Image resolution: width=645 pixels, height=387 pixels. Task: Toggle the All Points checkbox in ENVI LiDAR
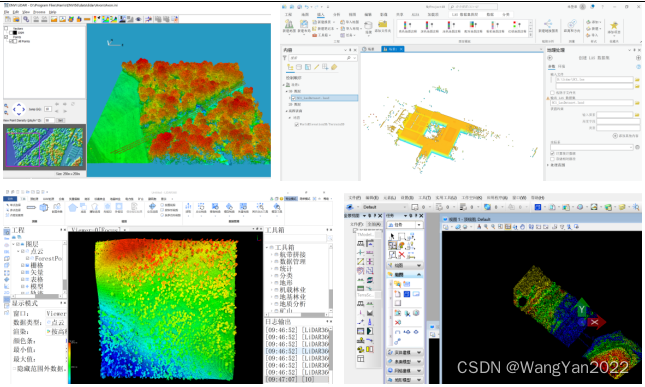click(x=11, y=41)
